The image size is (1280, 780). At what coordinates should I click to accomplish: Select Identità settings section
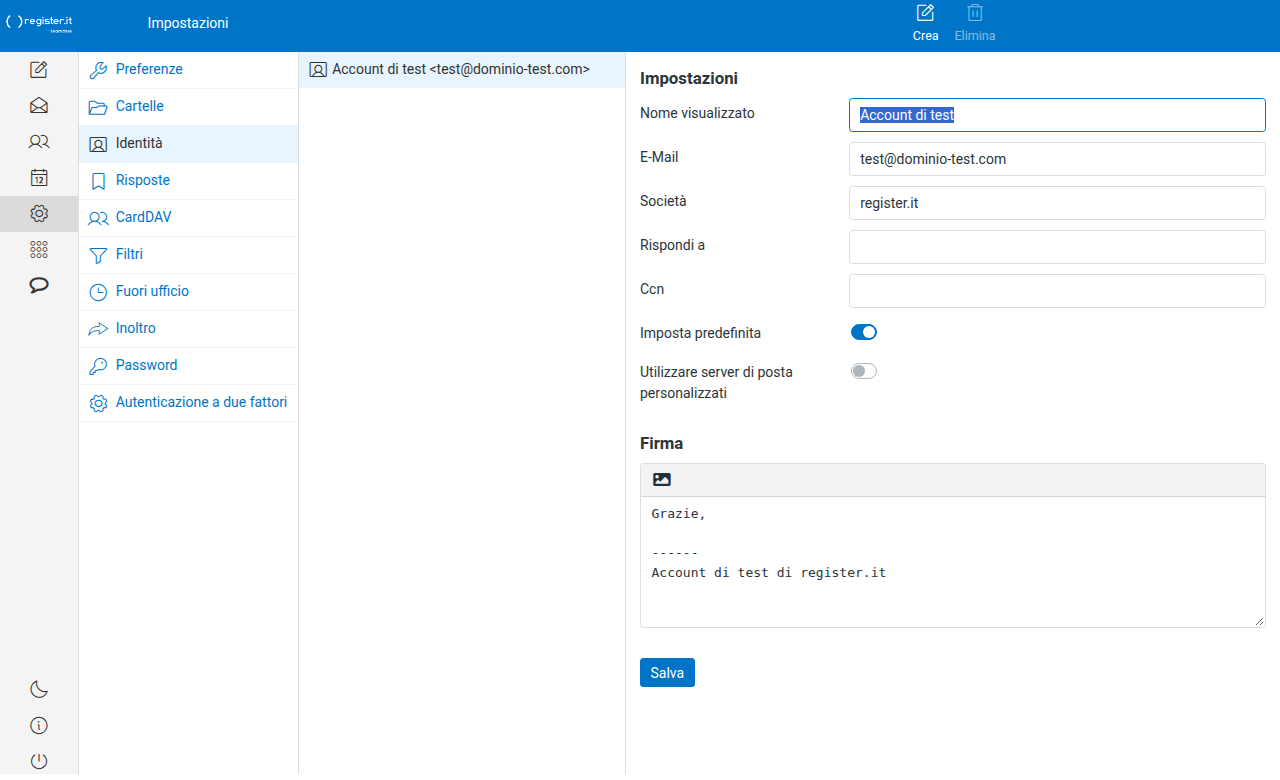[x=189, y=144]
